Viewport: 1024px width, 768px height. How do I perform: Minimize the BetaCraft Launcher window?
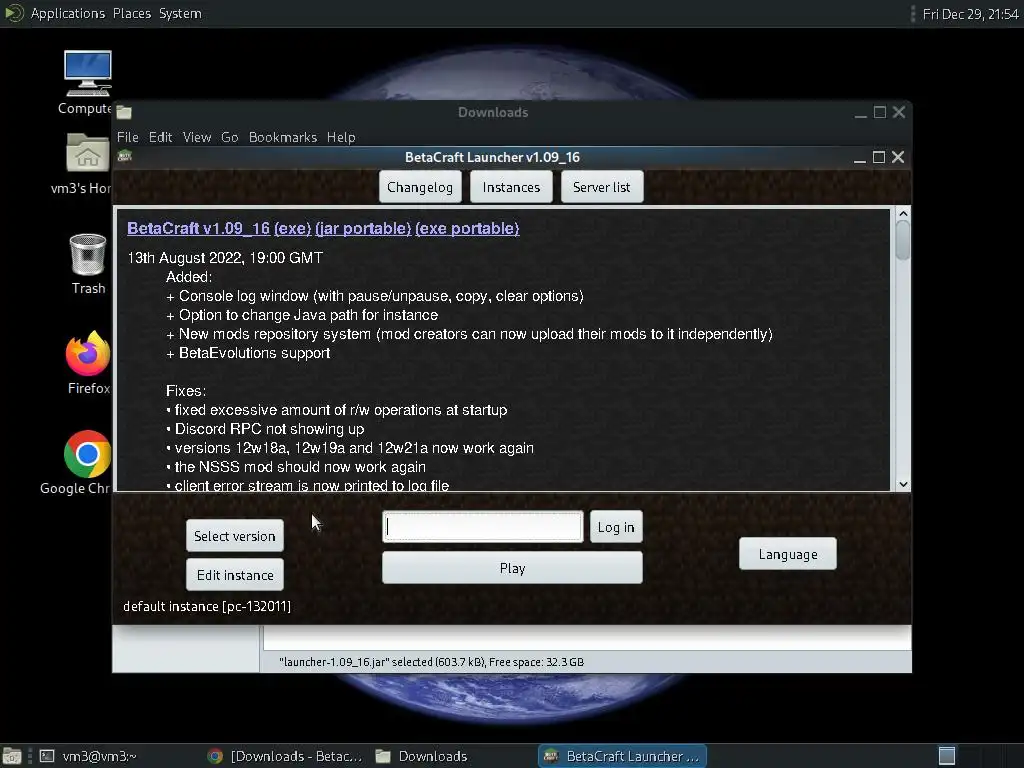point(860,157)
